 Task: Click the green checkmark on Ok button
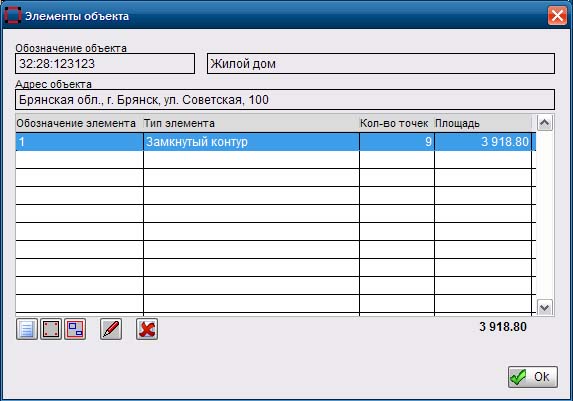pyautogui.click(x=518, y=377)
